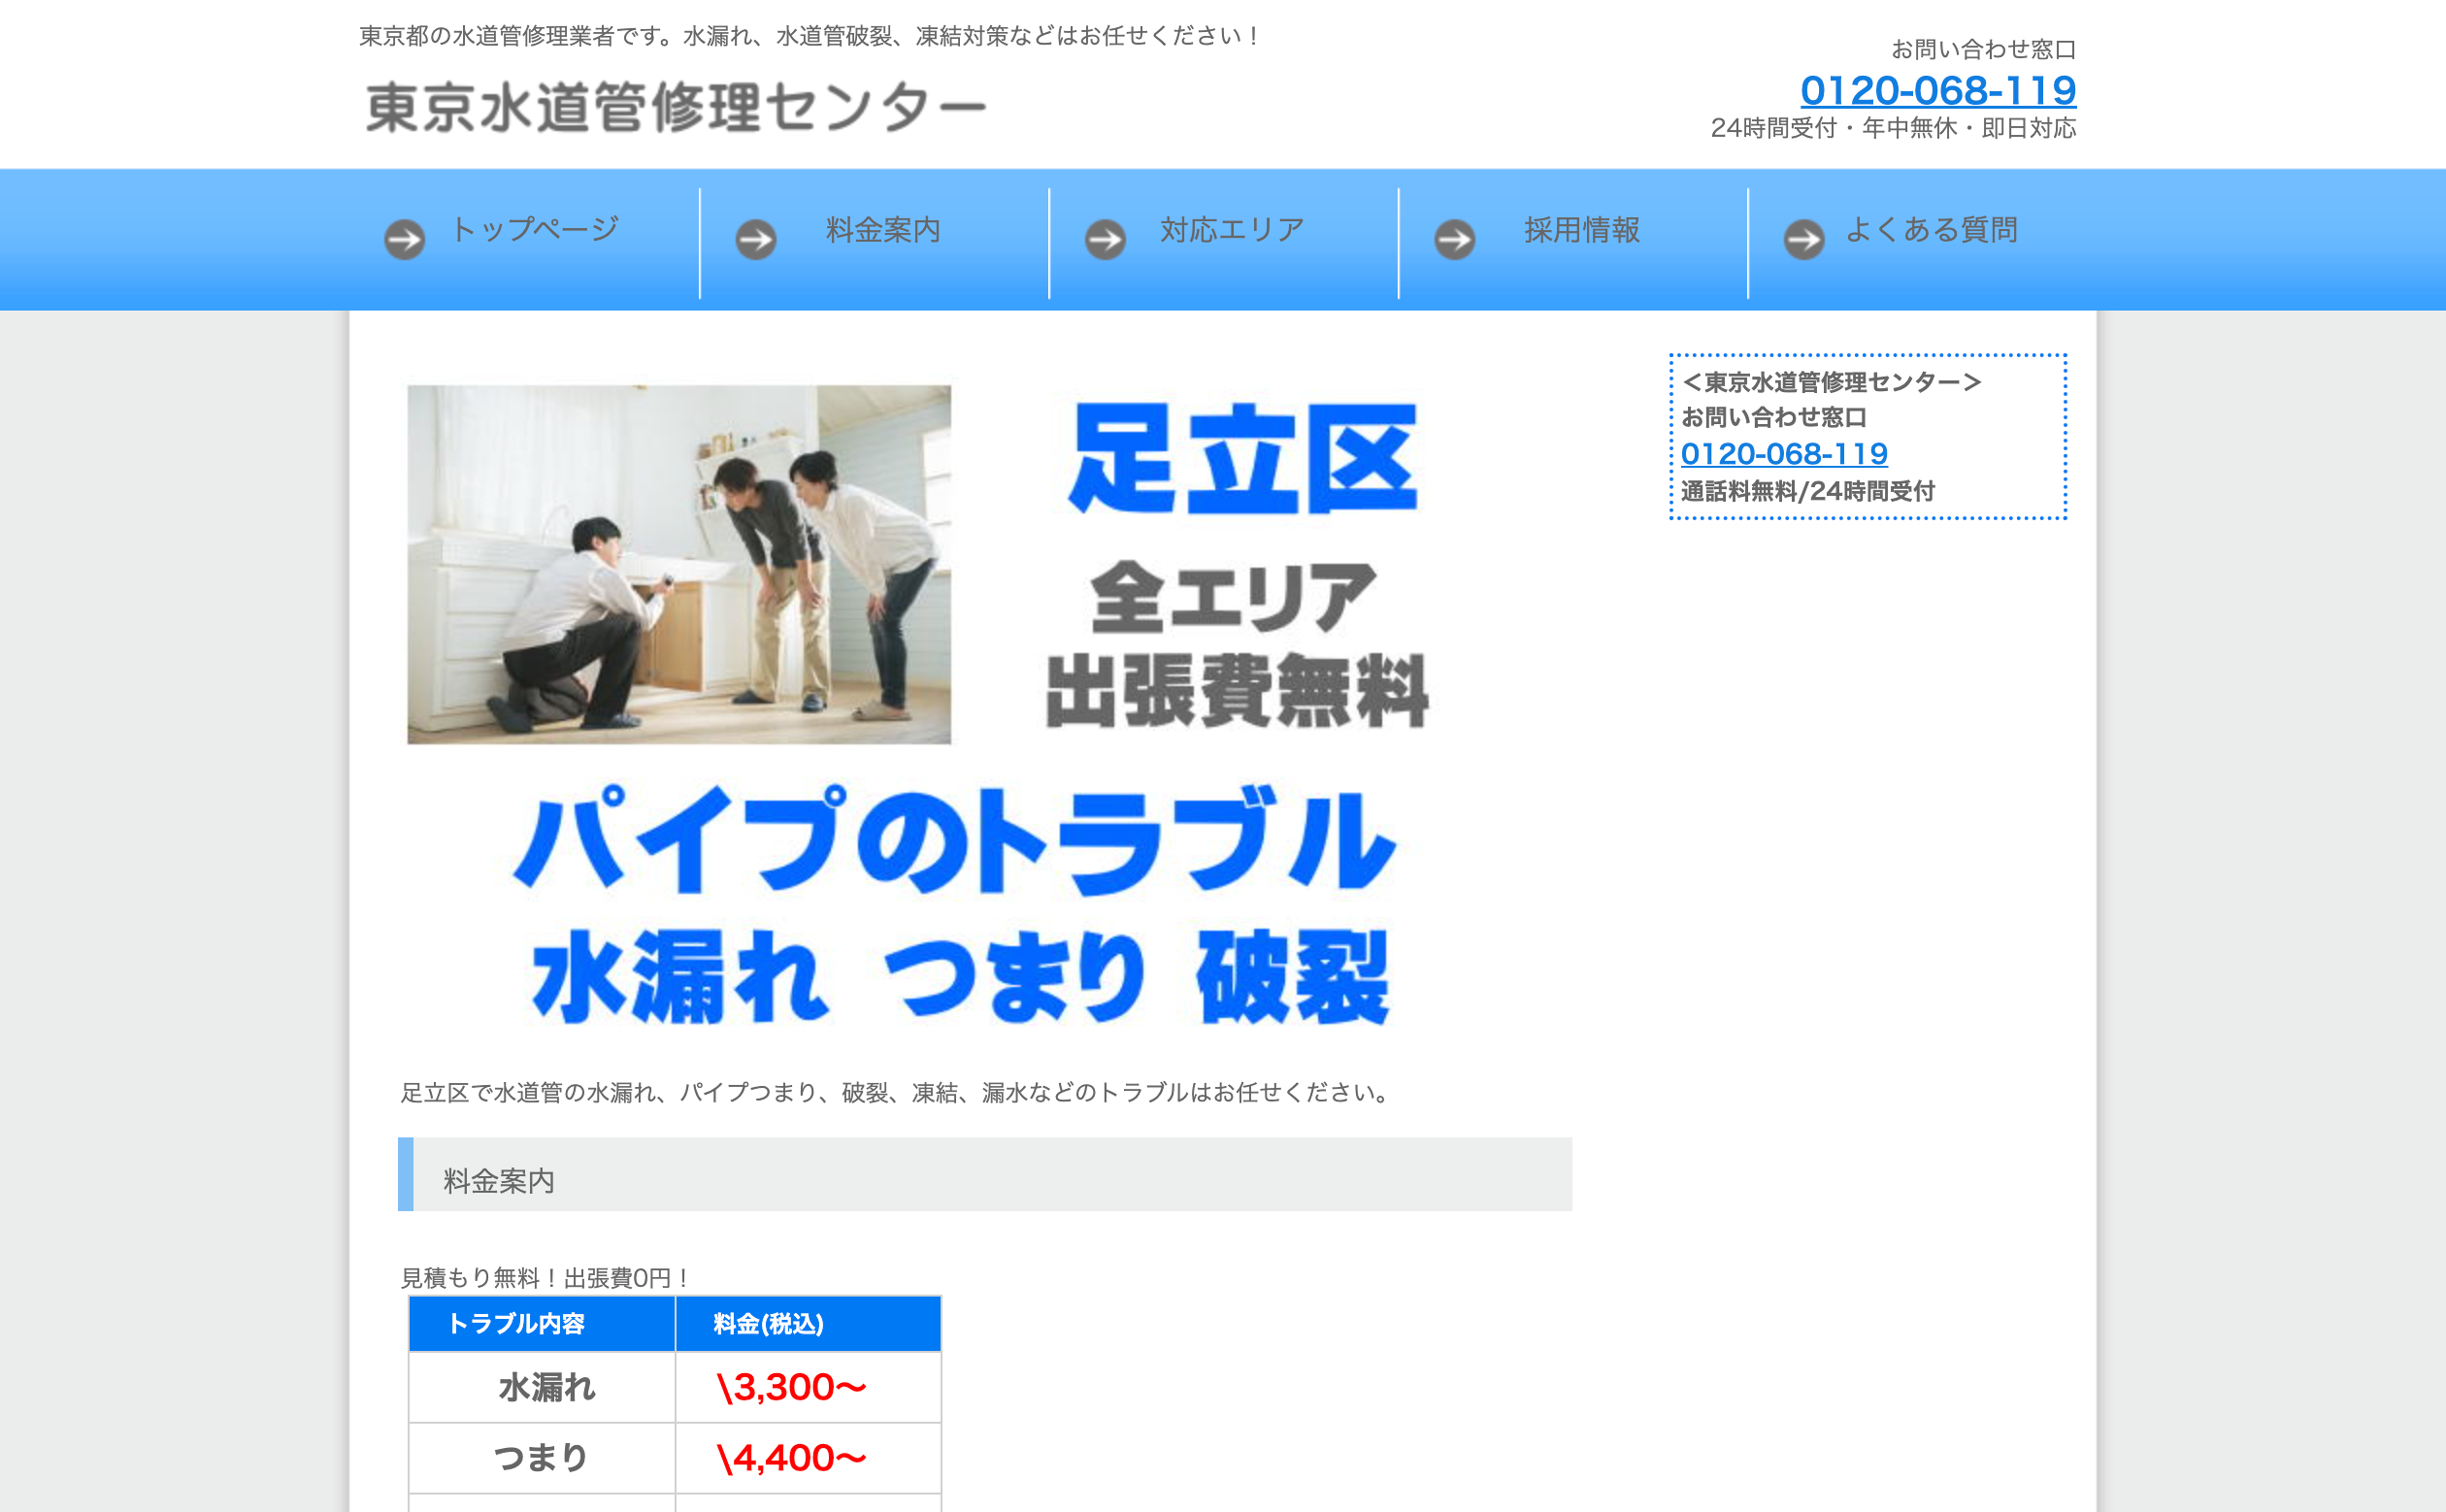Screen dimensions: 2446x1512
Task: Click the 見積もり無料！出張費0円！ text
Action: tap(545, 1278)
